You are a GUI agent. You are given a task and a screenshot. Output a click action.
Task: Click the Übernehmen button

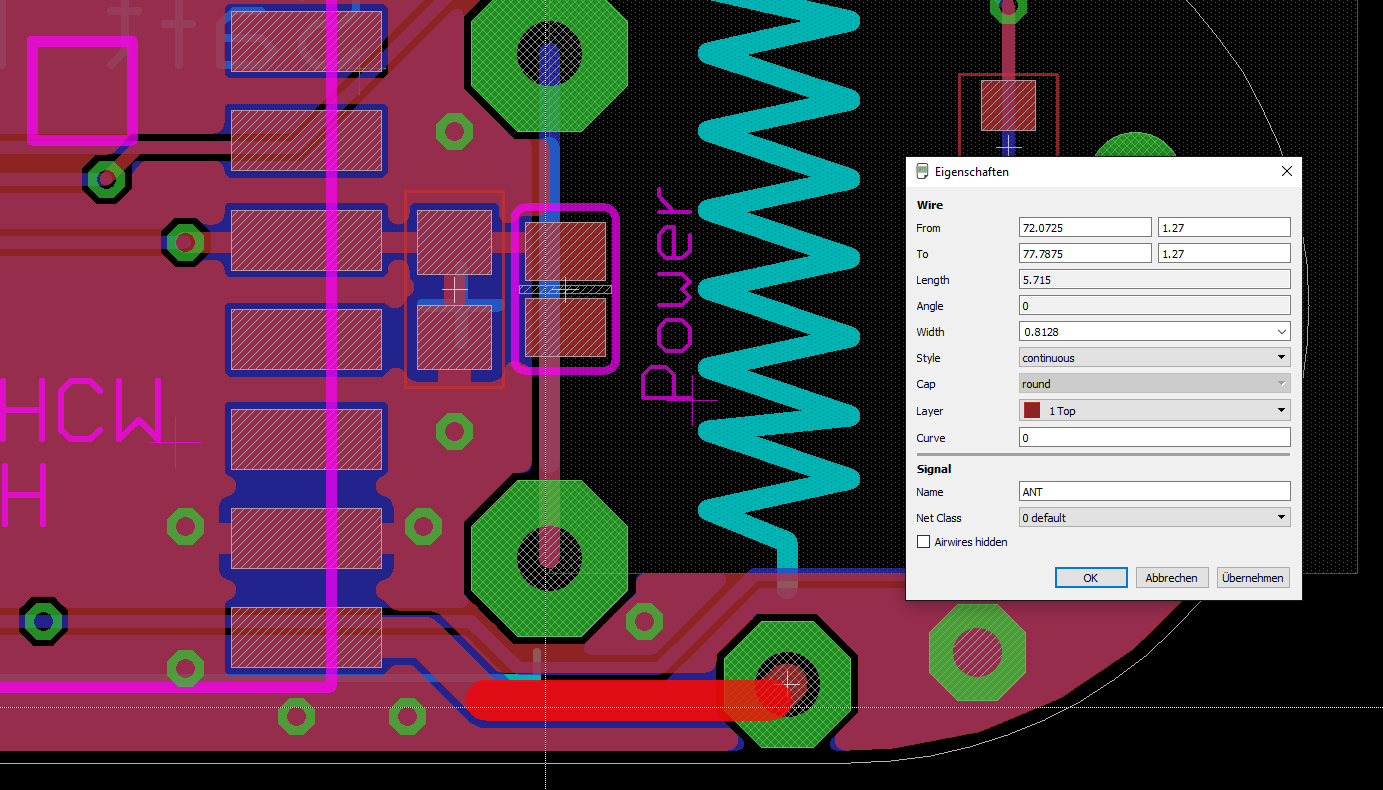tap(1253, 578)
